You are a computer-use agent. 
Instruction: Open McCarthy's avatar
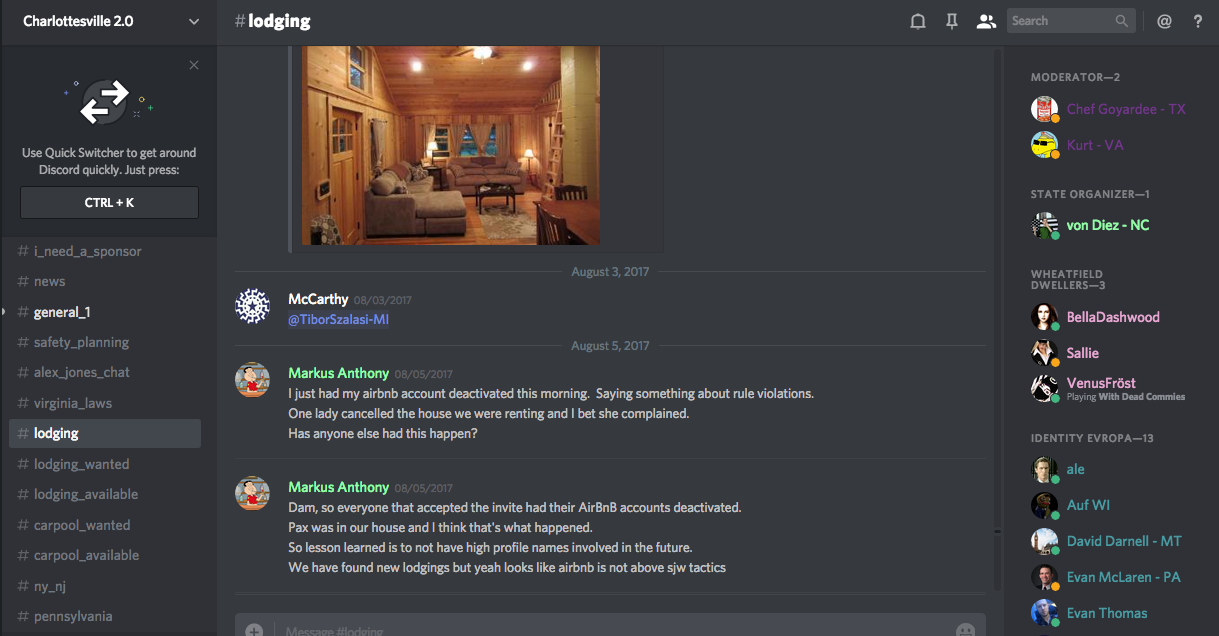pos(252,306)
